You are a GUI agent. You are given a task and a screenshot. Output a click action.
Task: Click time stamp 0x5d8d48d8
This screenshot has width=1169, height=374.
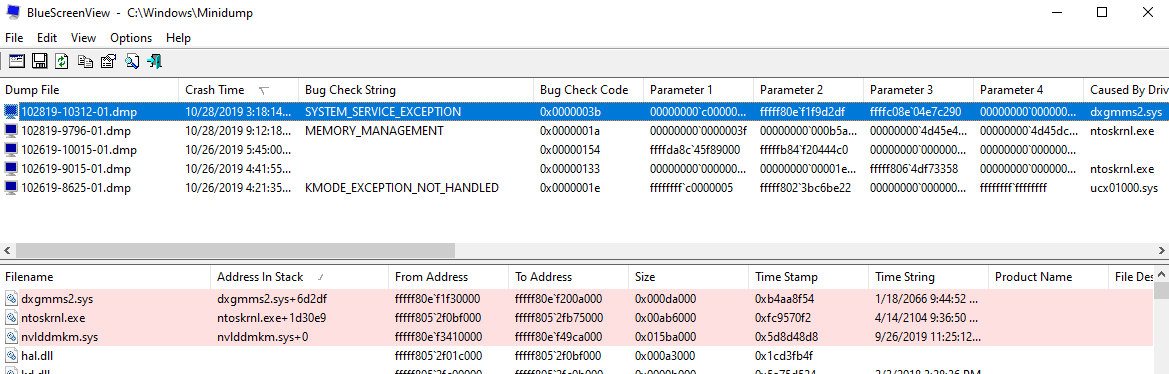(x=787, y=337)
